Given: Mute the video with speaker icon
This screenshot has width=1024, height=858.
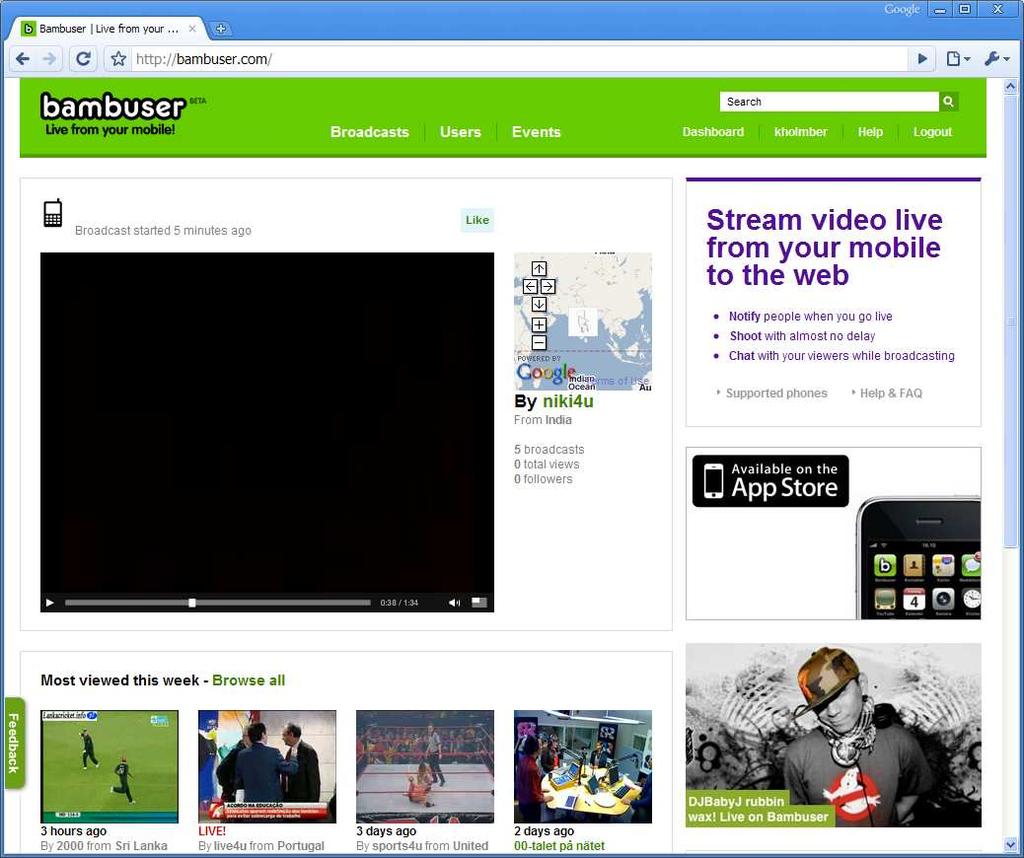Looking at the screenshot, I should pos(455,603).
